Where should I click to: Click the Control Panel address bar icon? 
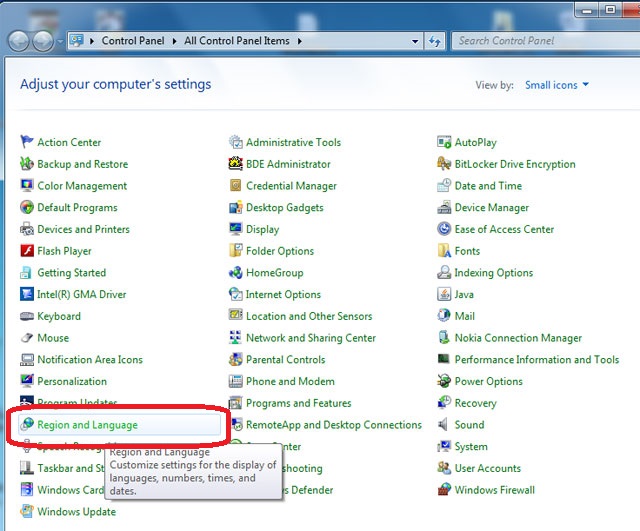pos(77,40)
